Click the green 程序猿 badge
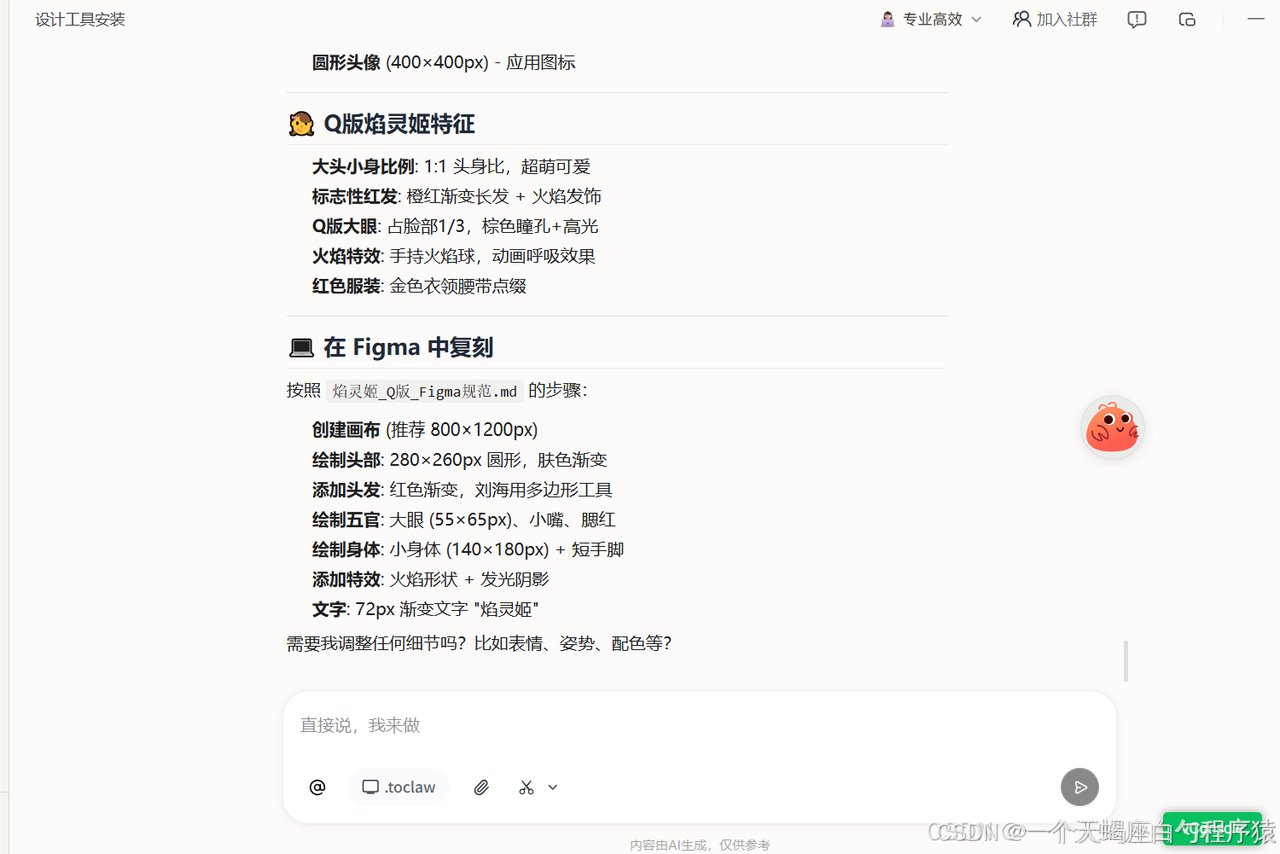 (1212, 829)
